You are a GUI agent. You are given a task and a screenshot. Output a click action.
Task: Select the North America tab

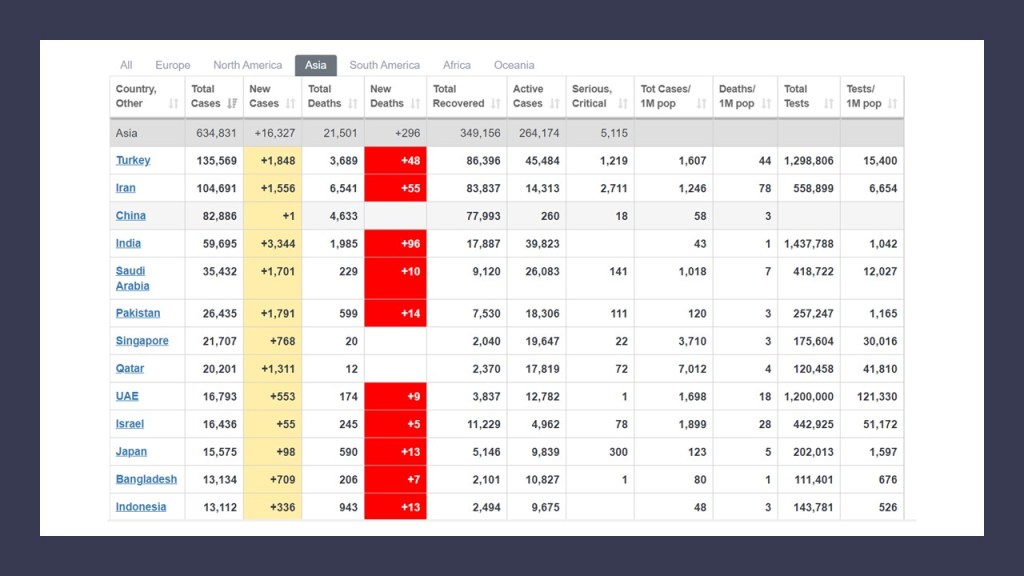point(247,65)
